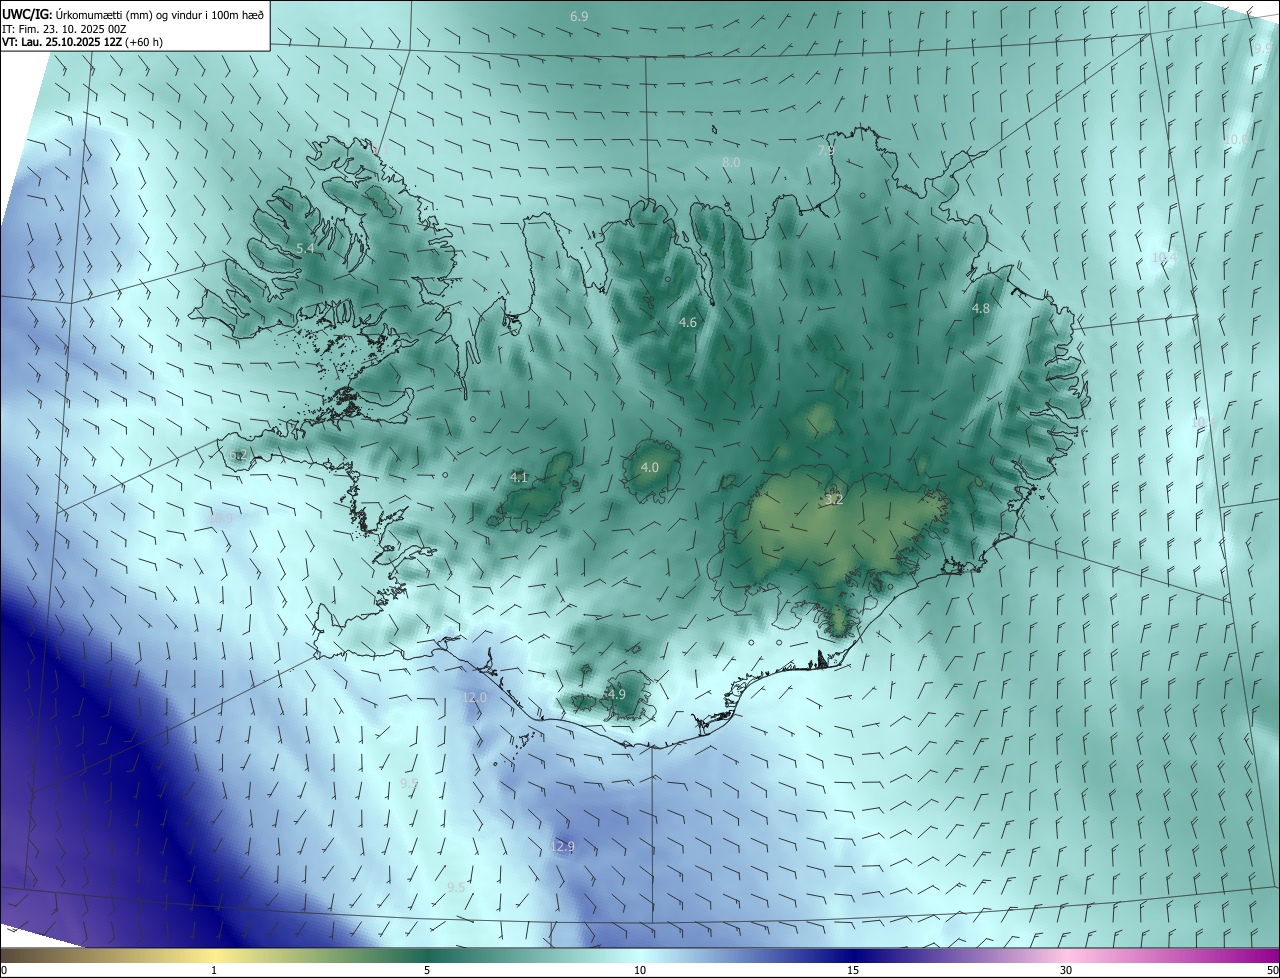The height and width of the screenshot is (978, 1280).
Task: Select the 1 tick on the color scale
Action: click(214, 970)
